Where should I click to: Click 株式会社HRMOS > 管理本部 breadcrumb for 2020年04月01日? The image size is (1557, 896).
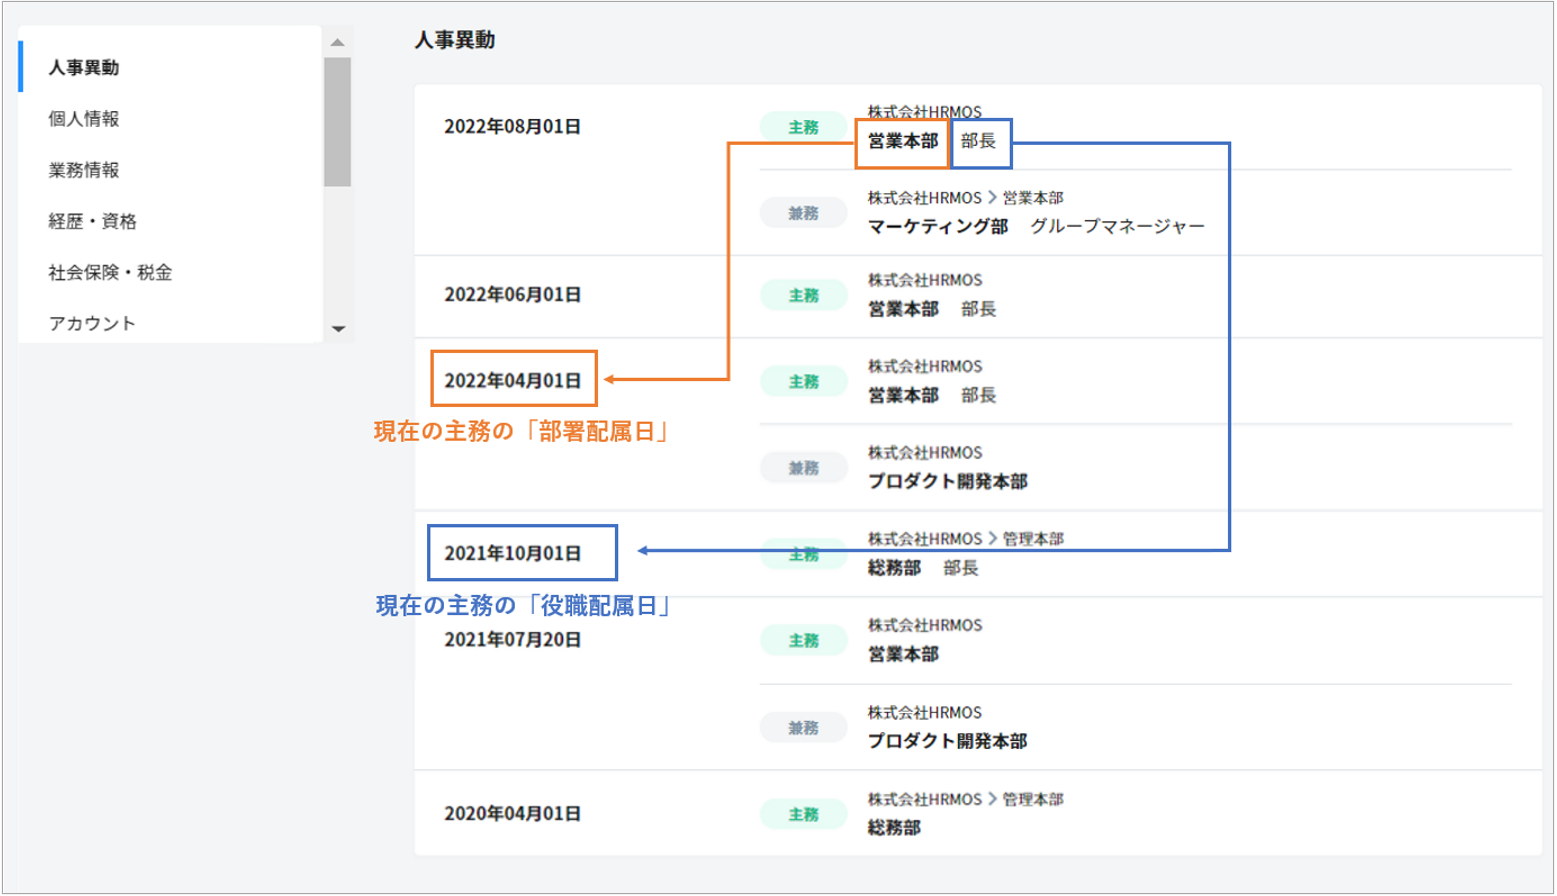click(x=965, y=799)
